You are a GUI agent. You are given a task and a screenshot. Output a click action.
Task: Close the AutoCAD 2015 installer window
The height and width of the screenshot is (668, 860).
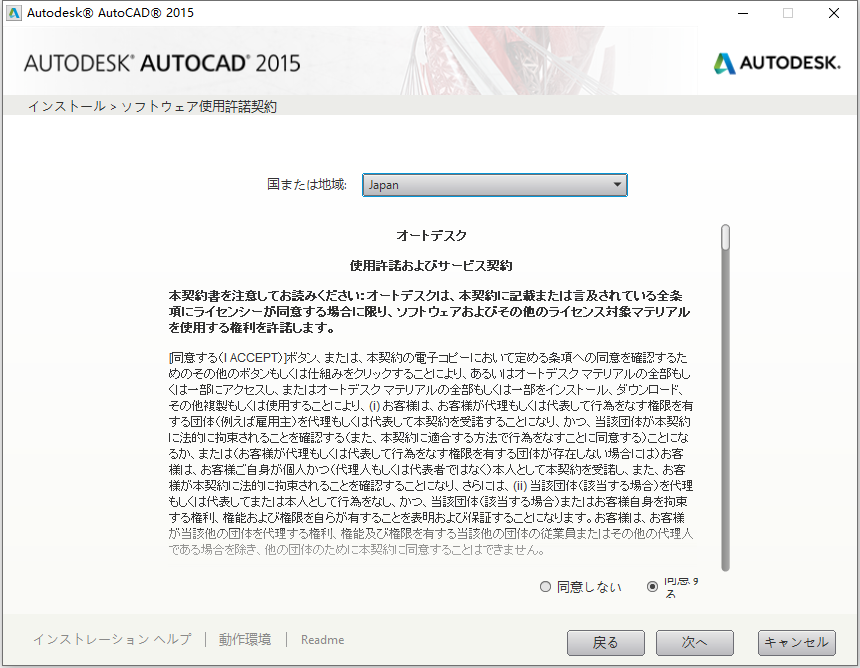(834, 13)
